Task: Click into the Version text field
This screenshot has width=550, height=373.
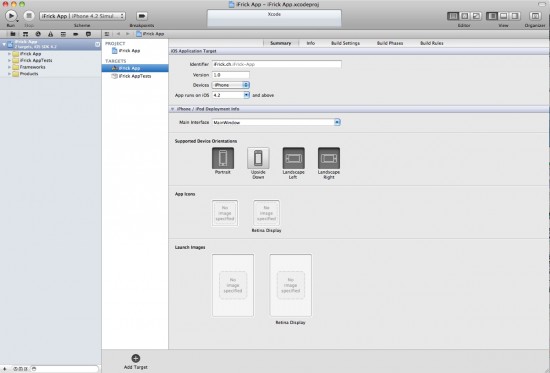Action: point(231,75)
